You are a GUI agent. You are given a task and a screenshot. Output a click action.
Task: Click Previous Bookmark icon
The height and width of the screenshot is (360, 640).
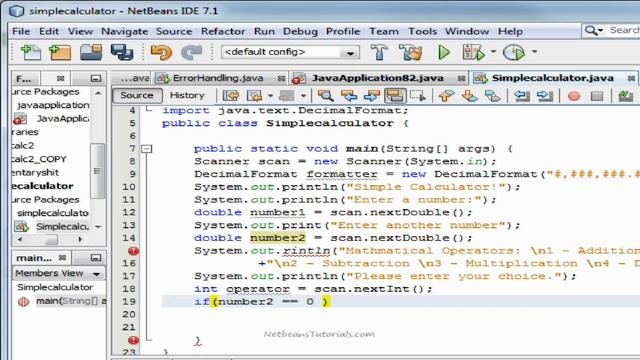pos(446,96)
